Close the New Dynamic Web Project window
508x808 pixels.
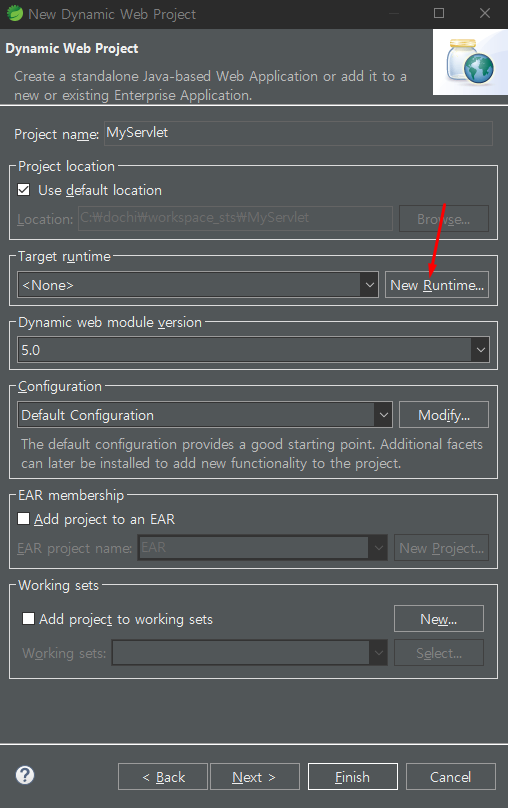tap(485, 13)
